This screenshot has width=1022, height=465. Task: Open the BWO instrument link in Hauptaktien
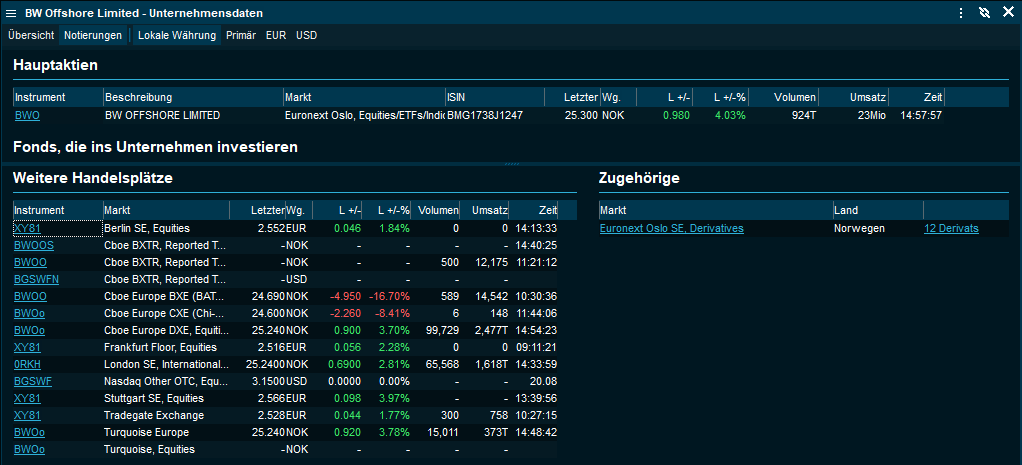[x=27, y=116]
